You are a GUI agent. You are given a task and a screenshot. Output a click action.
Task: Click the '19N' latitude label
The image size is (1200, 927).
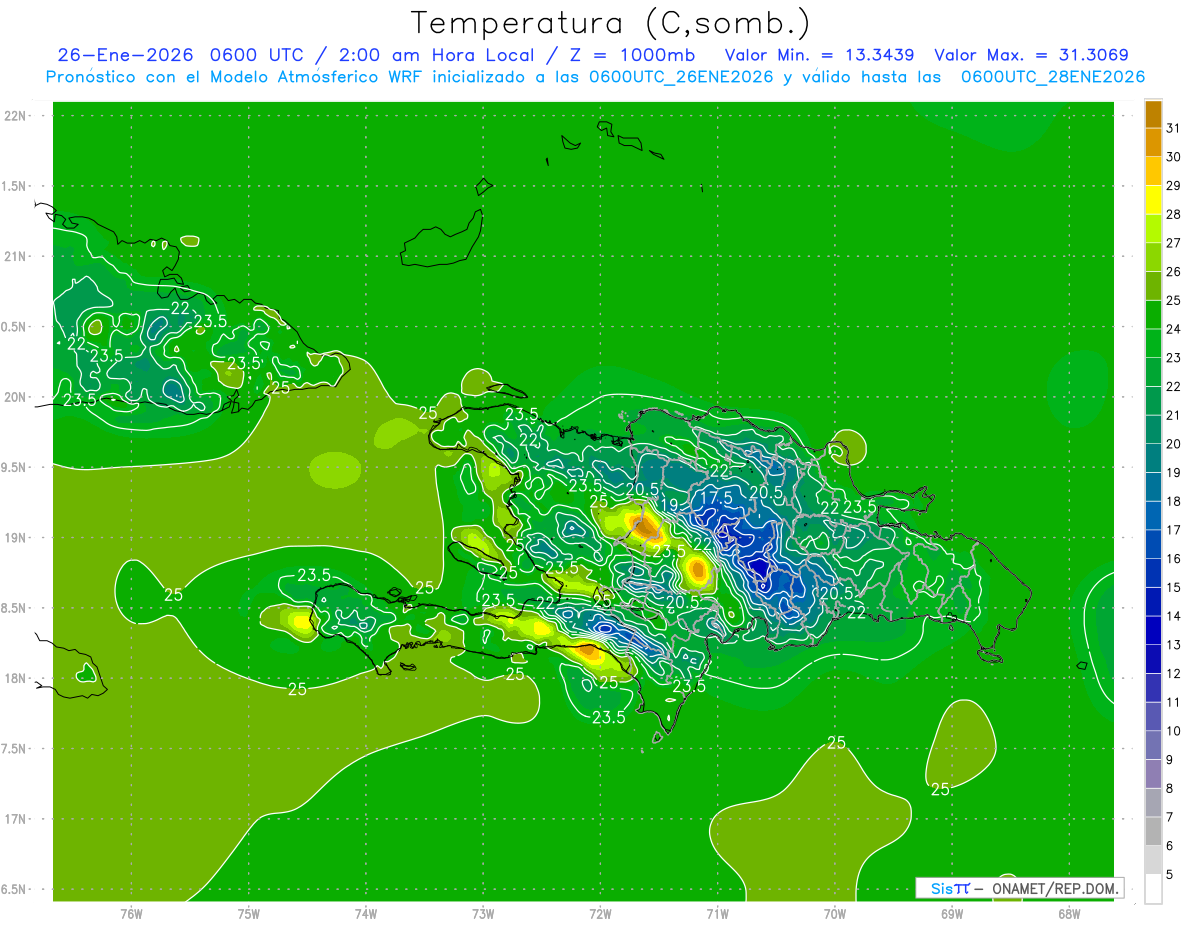[15, 537]
